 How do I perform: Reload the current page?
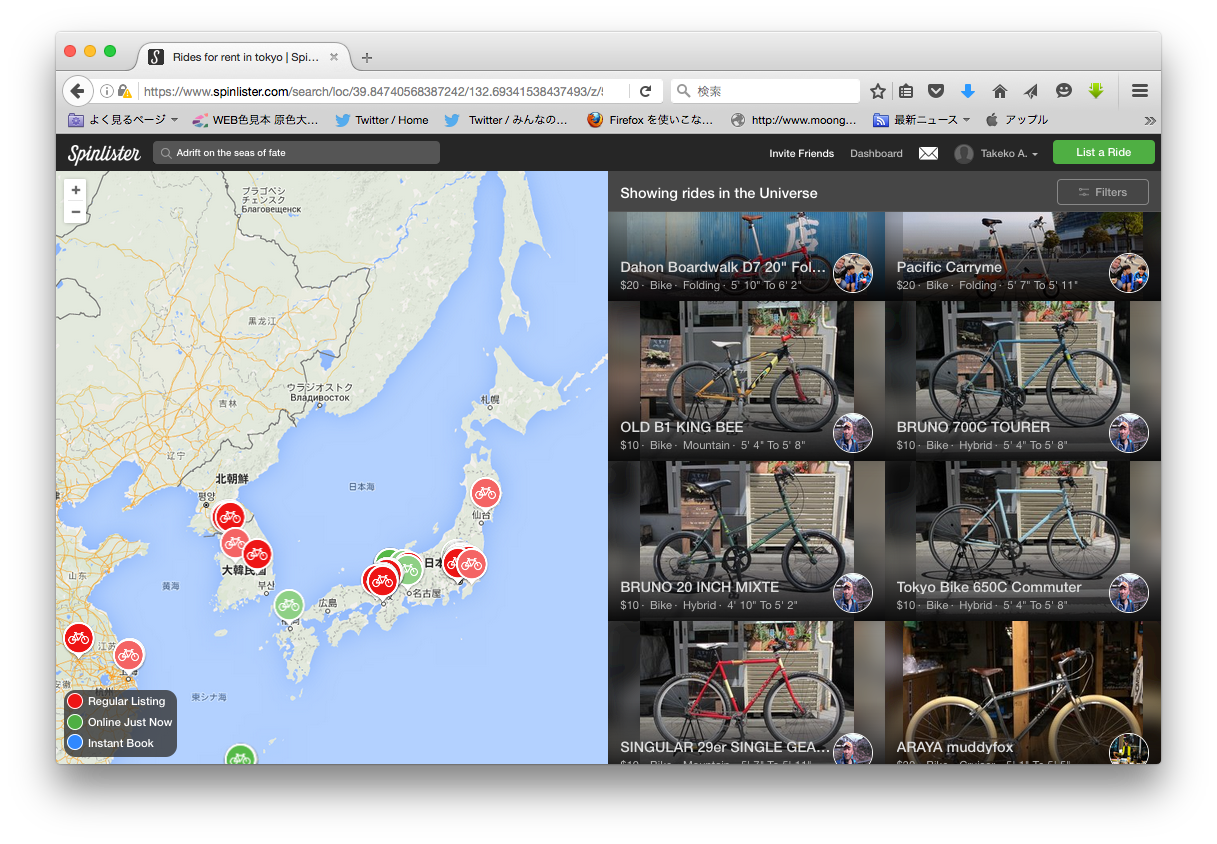645,91
